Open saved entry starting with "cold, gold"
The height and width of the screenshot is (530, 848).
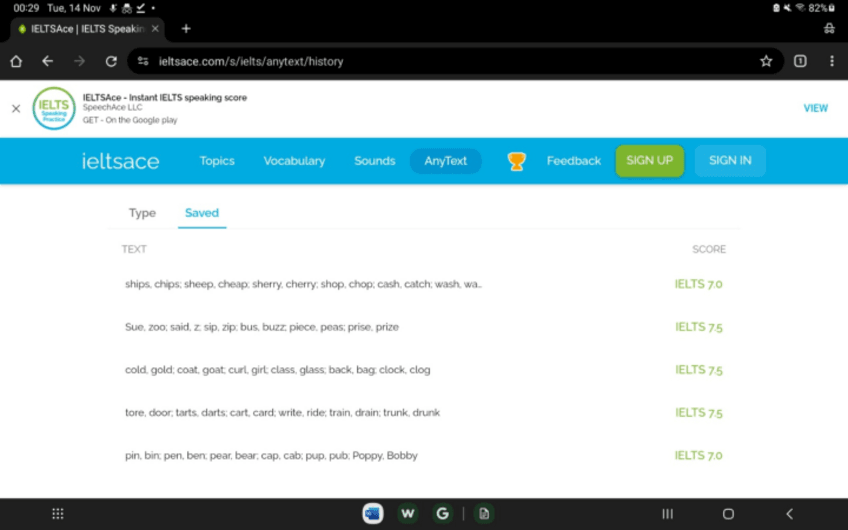[278, 370]
